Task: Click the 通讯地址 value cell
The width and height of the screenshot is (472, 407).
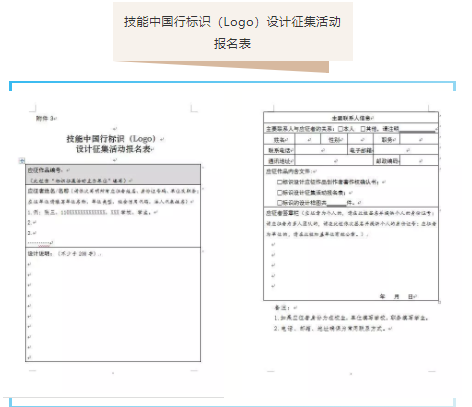Action: coord(334,161)
